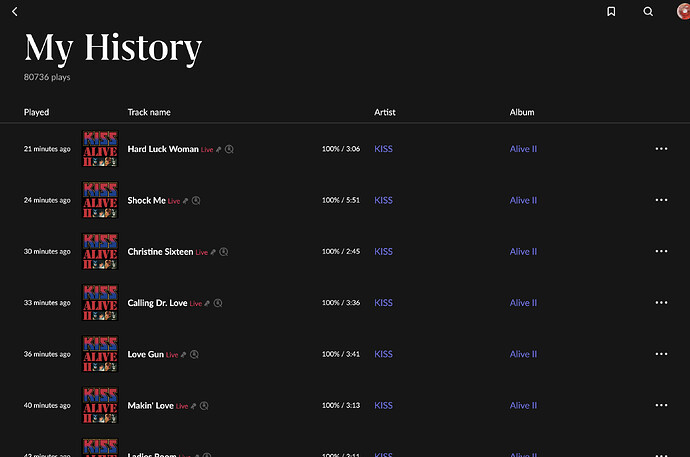Click the Album column header
This screenshot has width=690, height=457.
point(522,112)
